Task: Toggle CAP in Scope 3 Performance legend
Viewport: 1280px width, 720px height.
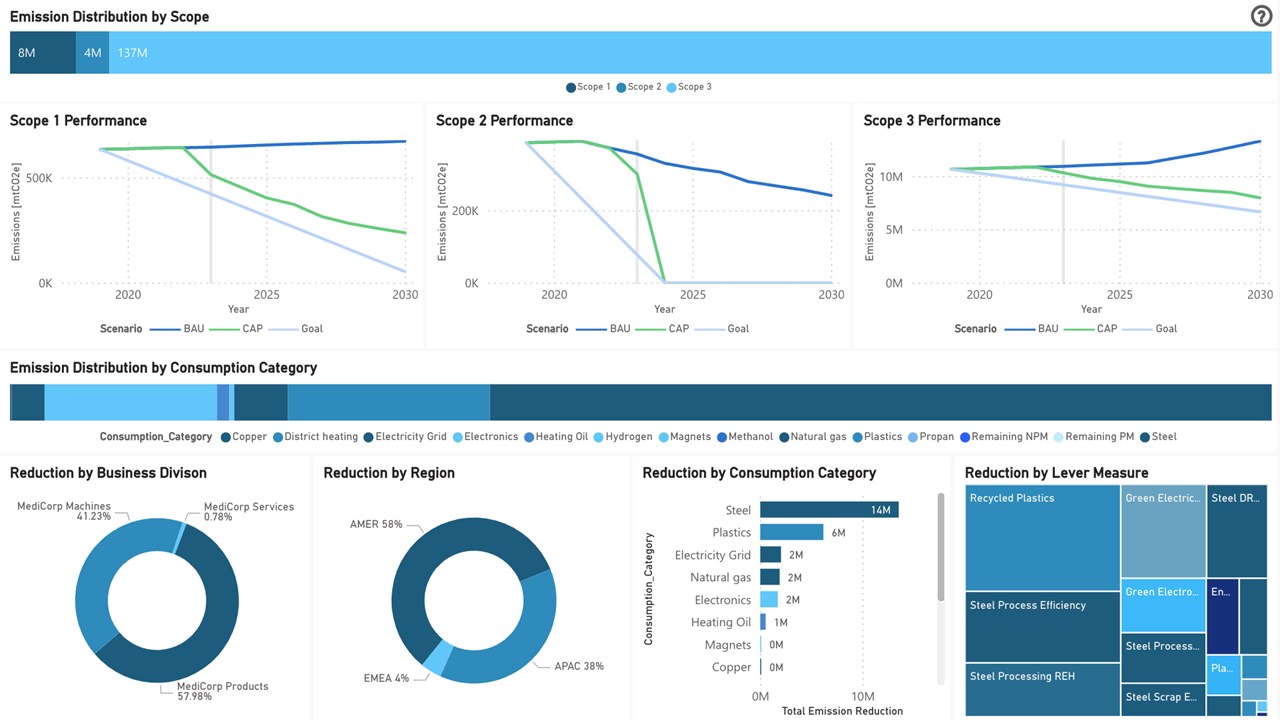Action: point(1091,328)
